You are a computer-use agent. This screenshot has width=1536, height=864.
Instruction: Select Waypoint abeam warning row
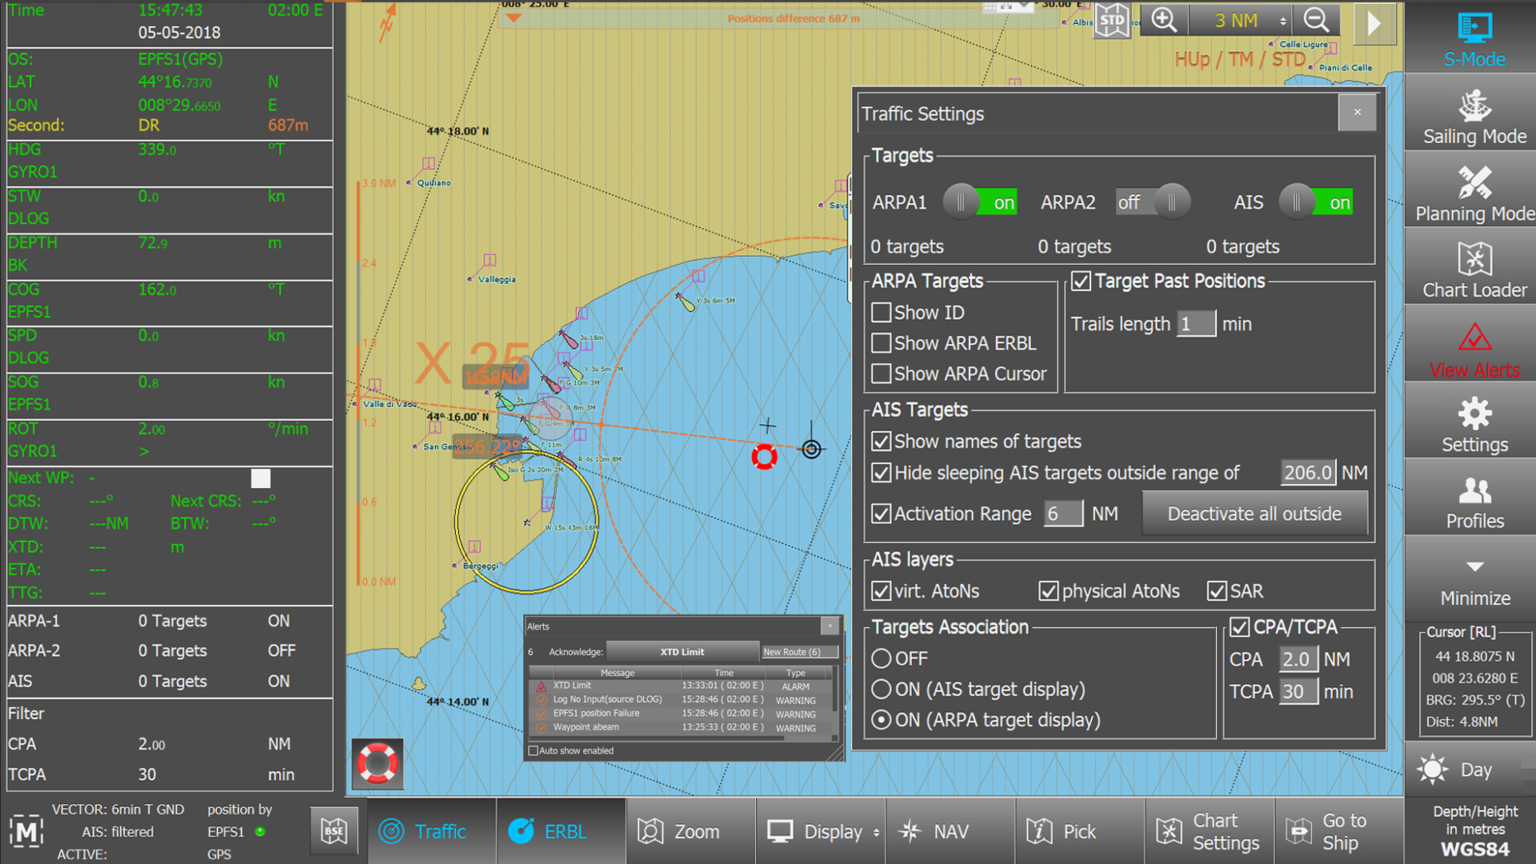680,728
